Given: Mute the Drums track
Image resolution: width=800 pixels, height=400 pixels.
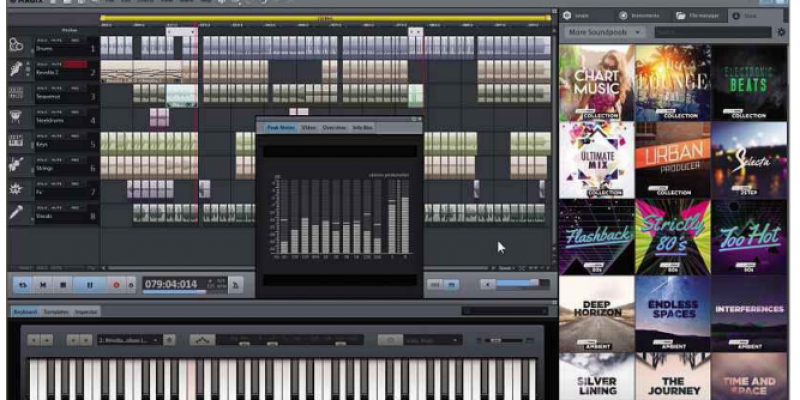Looking at the screenshot, I should (x=56, y=40).
